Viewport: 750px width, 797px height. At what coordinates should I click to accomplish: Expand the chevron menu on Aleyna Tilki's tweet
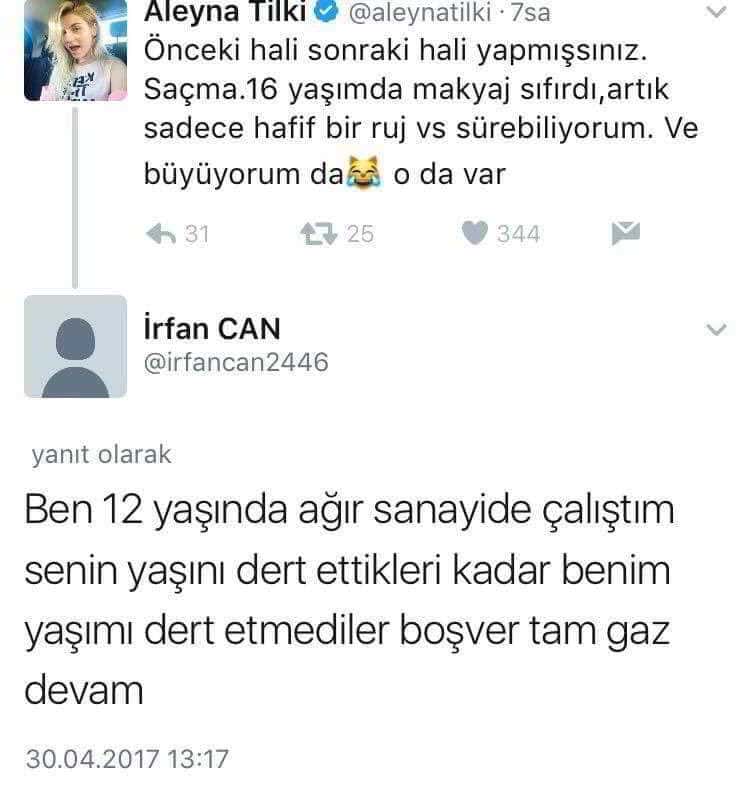[x=716, y=11]
